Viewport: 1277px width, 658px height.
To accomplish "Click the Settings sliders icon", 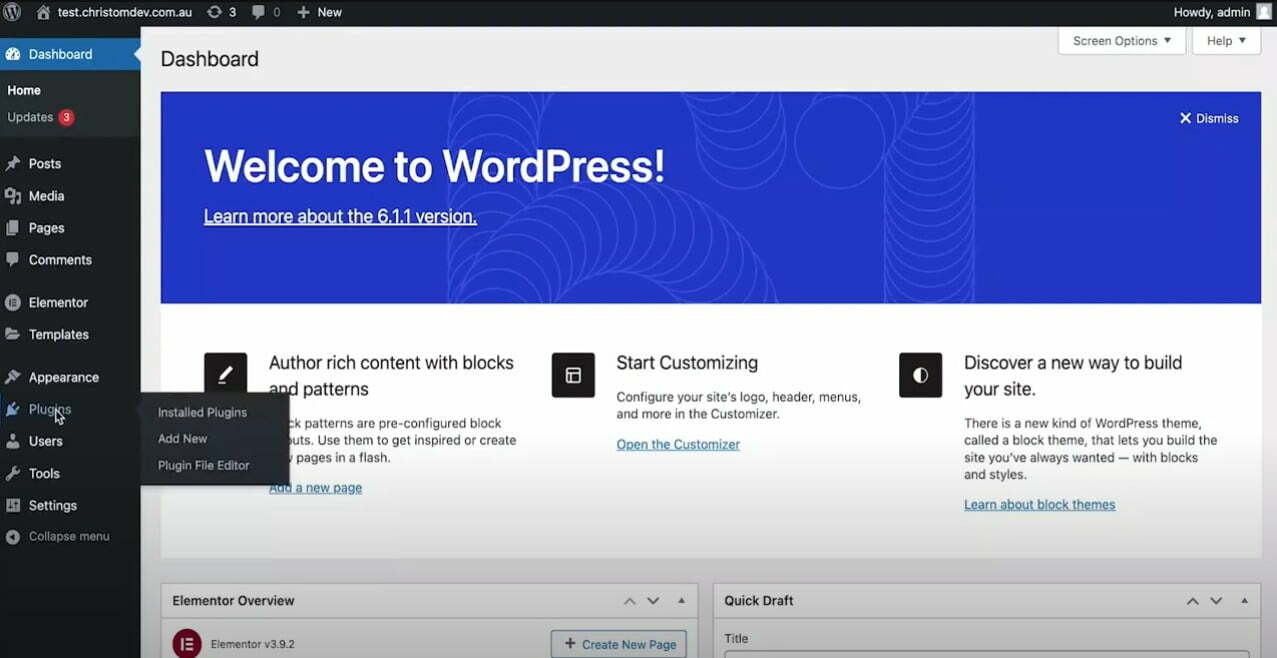I will coord(13,505).
